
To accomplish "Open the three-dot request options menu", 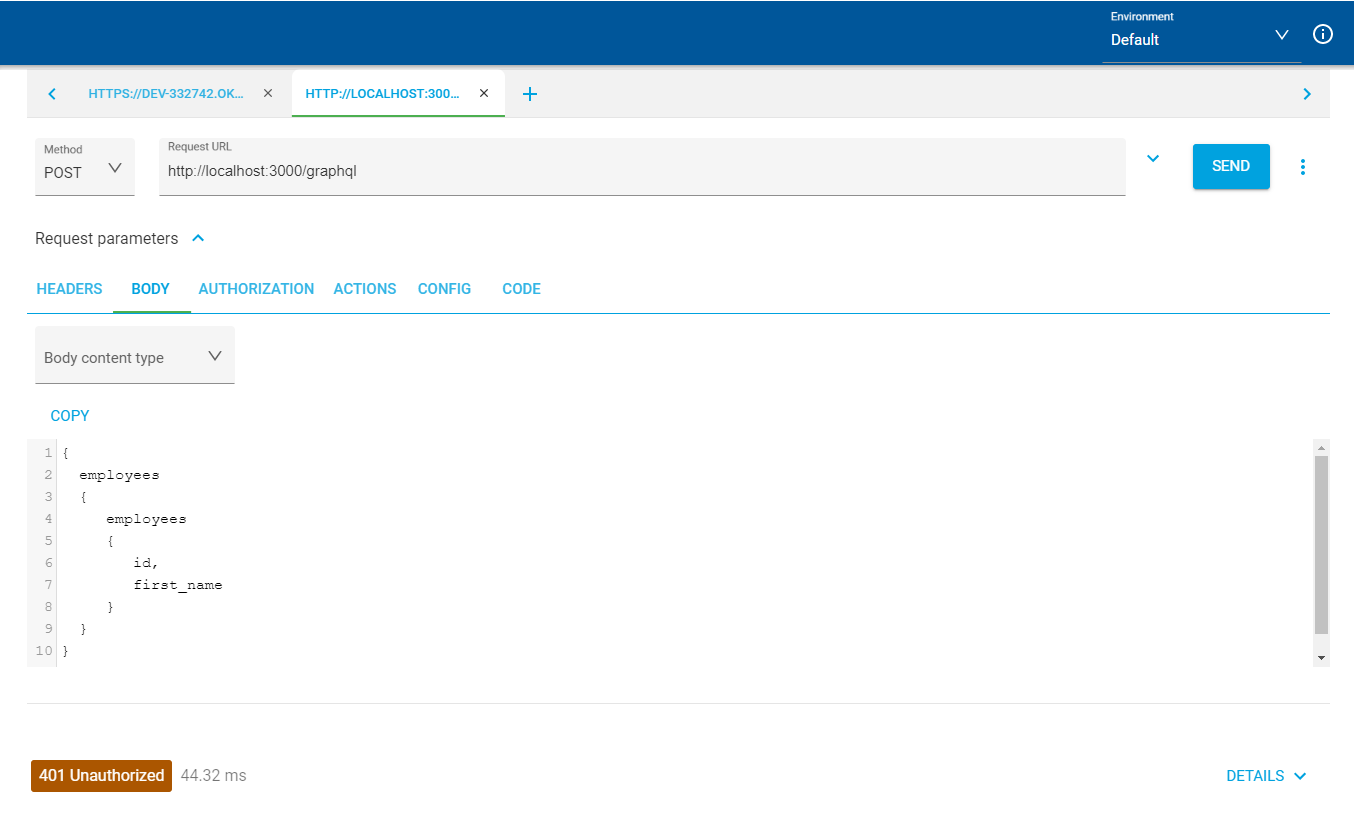I will (x=1302, y=167).
